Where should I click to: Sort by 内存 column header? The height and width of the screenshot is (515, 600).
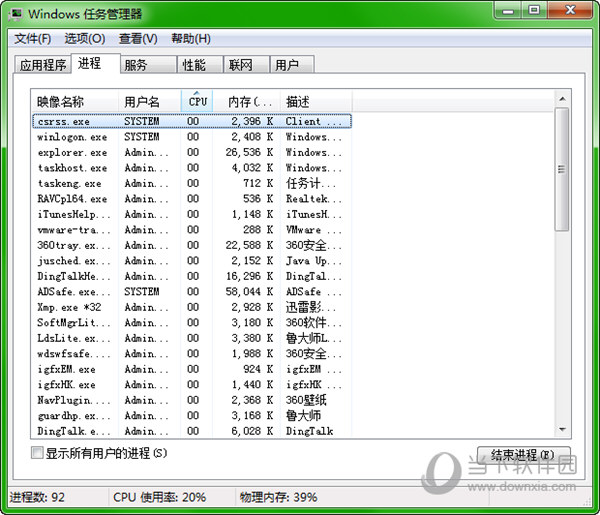pyautogui.click(x=247, y=101)
